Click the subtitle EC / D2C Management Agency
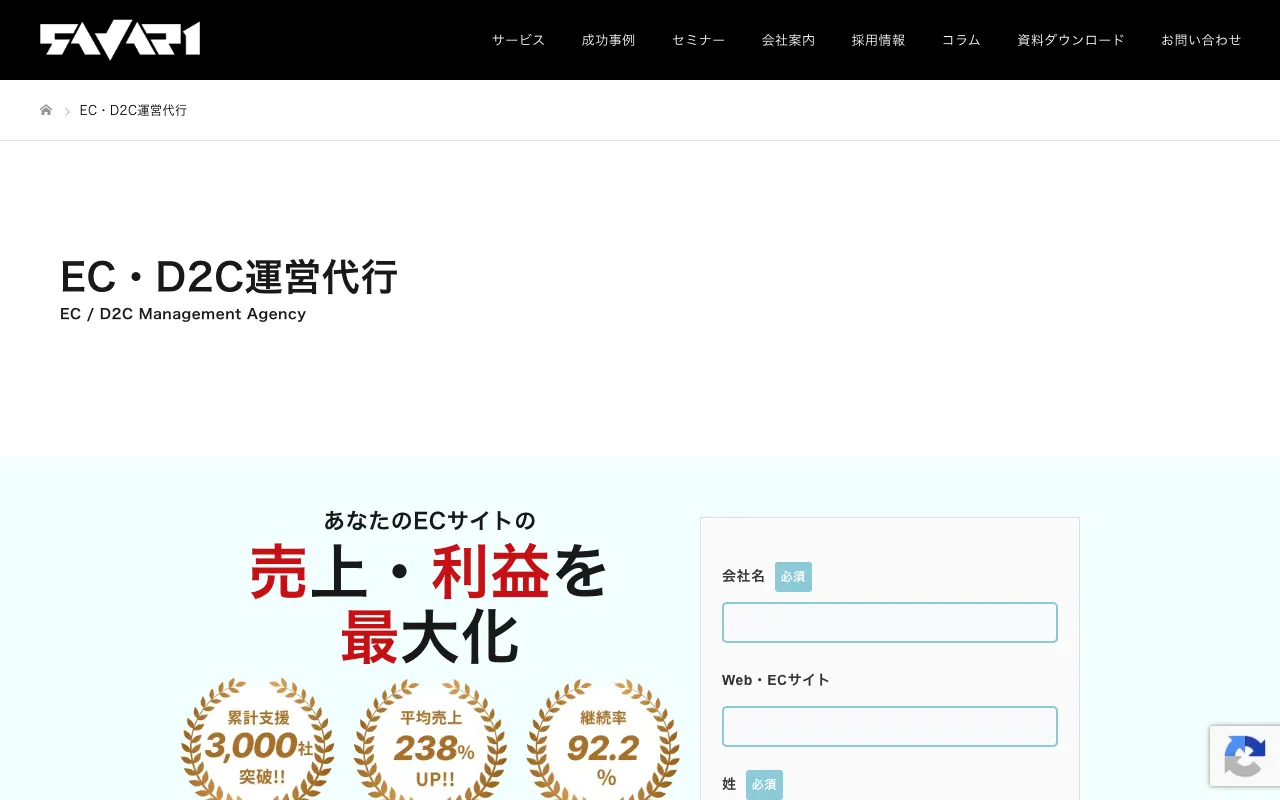 click(183, 314)
